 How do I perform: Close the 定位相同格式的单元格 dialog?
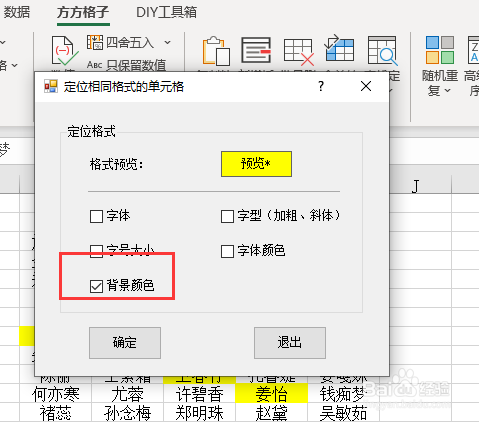coord(366,86)
